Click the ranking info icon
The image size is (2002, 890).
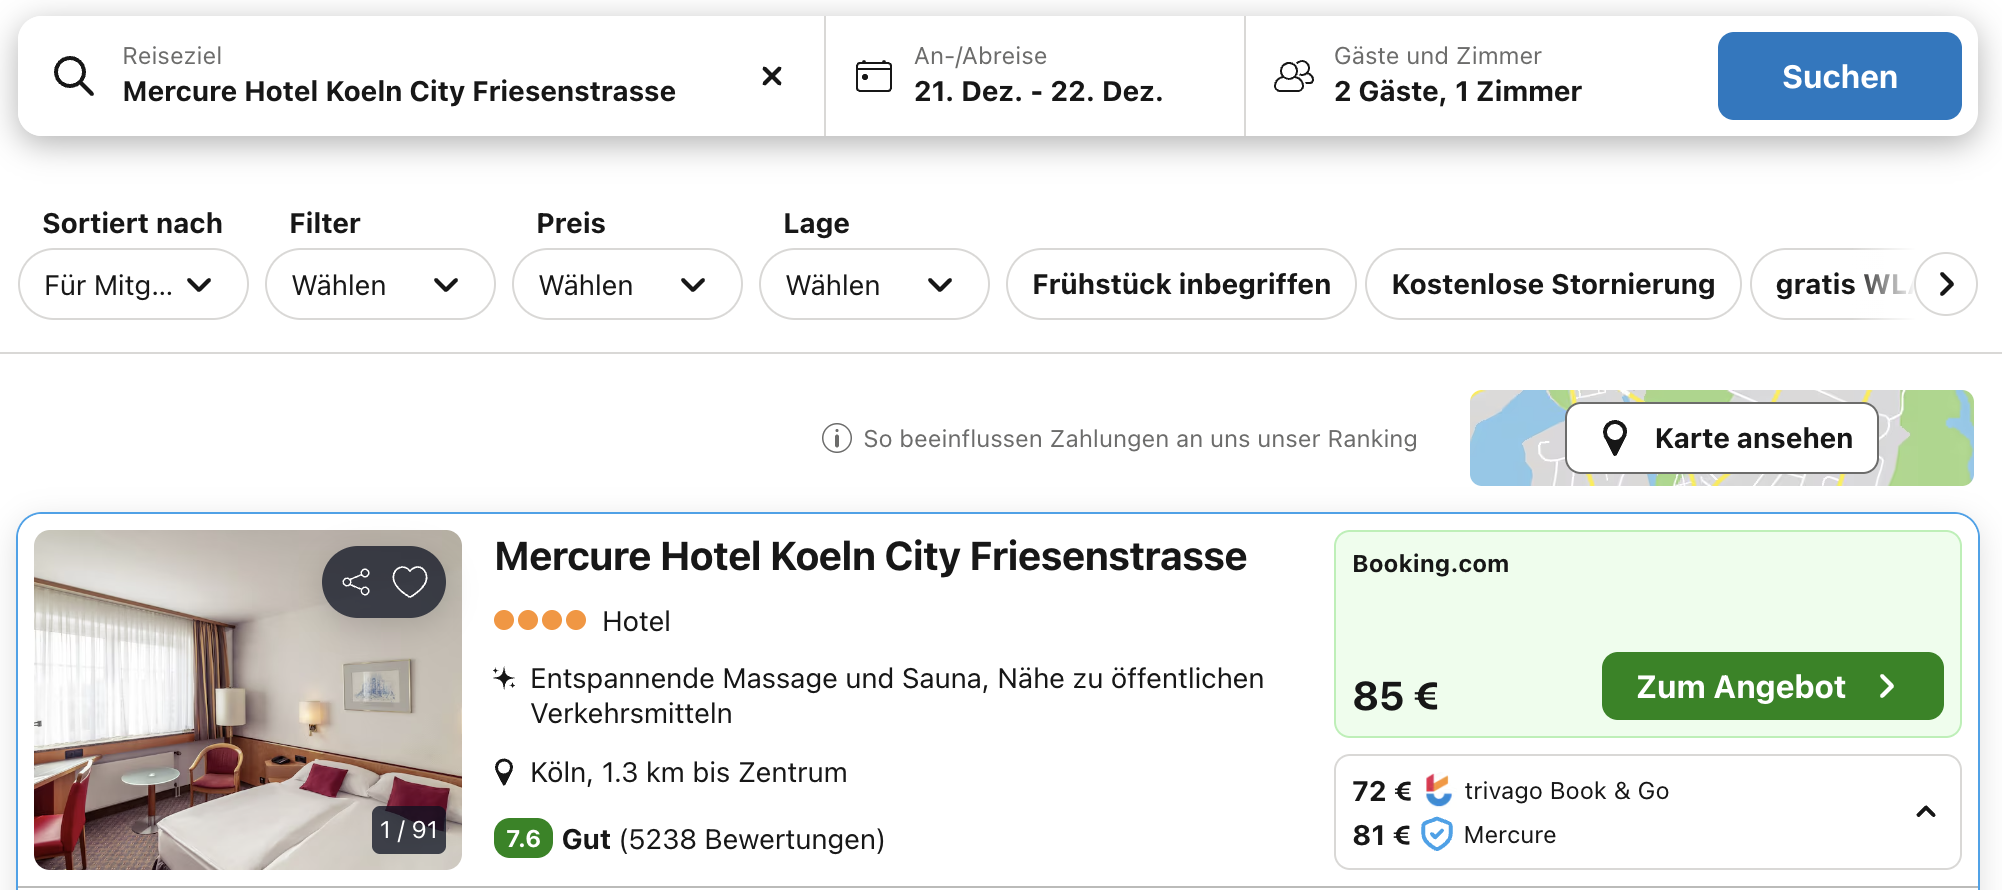836,438
